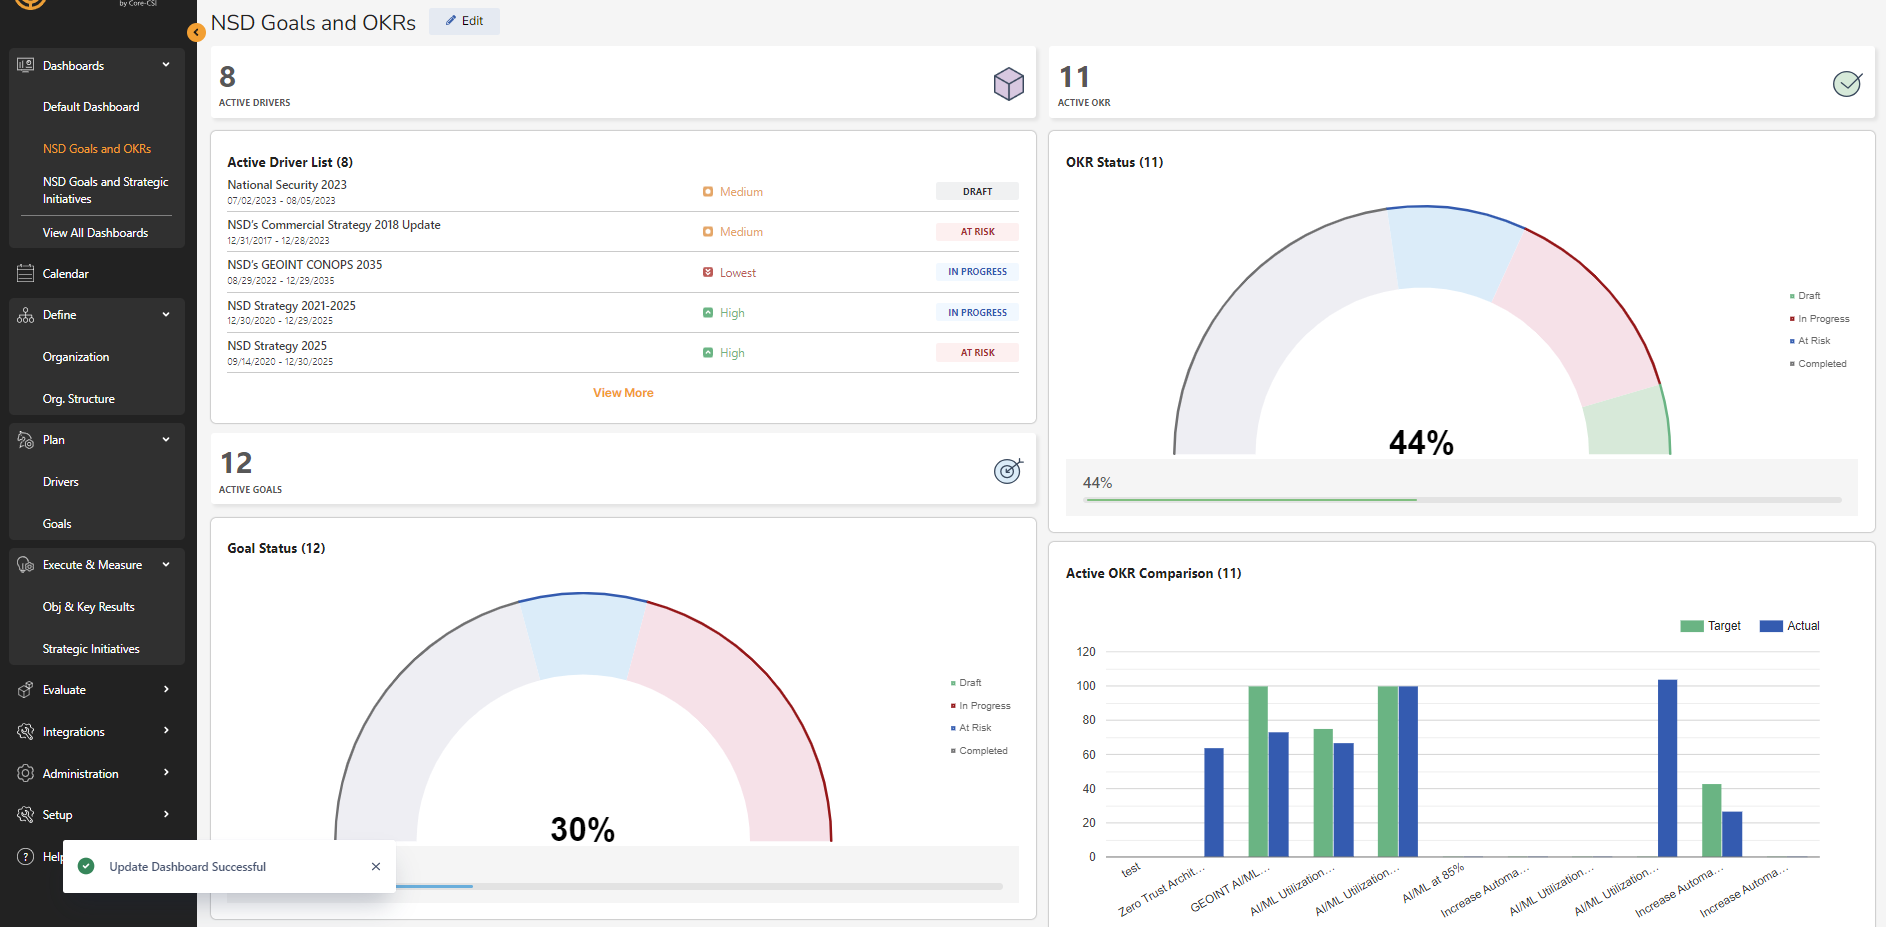Click the Evaluate sidebar icon
This screenshot has height=927, width=1886.
click(x=24, y=689)
